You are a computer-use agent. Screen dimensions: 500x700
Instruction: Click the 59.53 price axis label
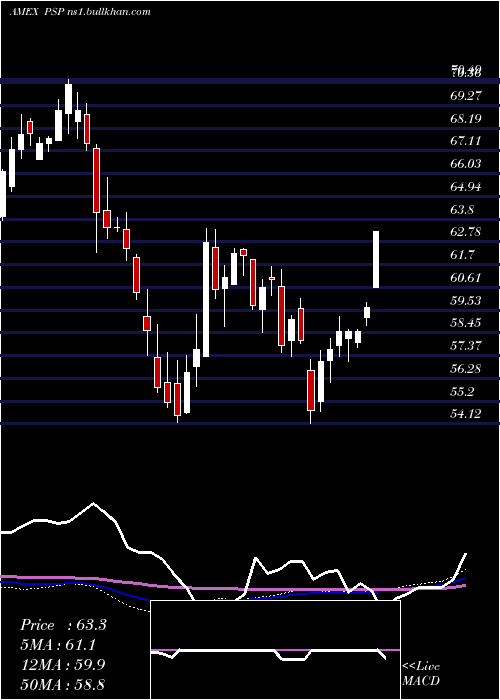click(466, 300)
